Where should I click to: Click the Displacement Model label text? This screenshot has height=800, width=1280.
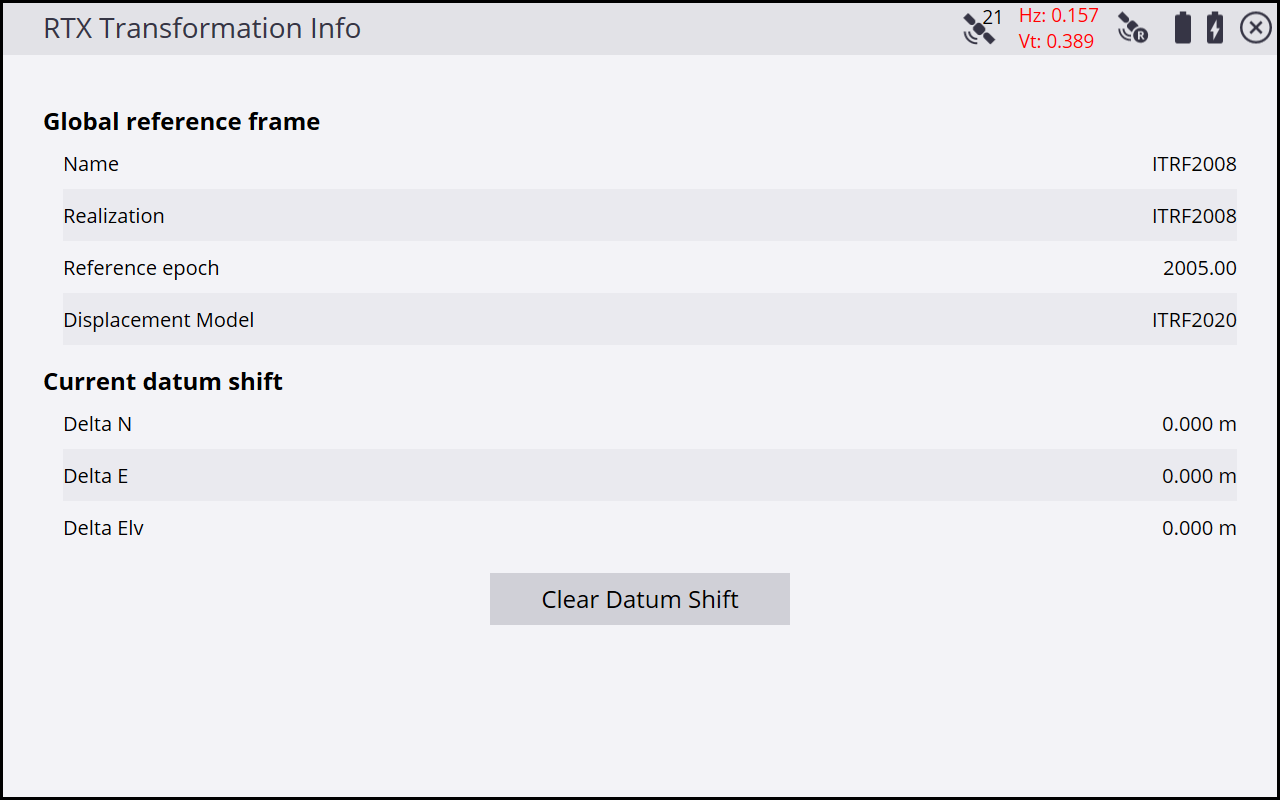point(158,320)
